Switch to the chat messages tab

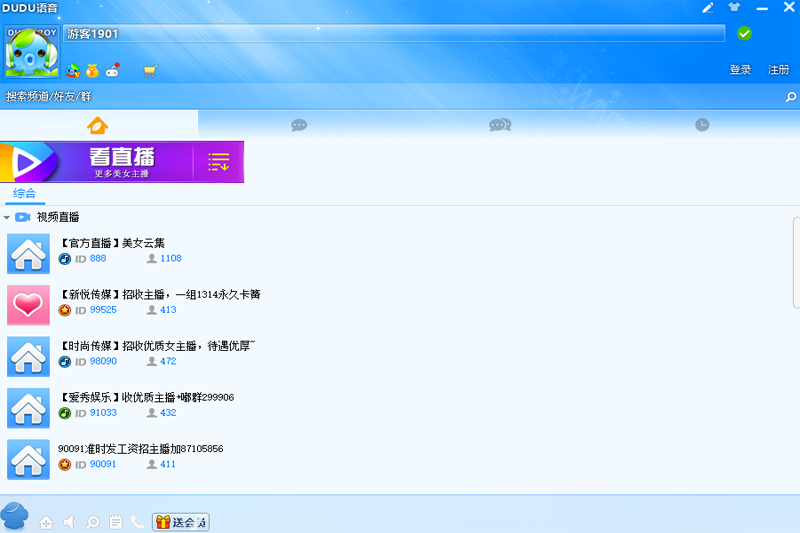pyautogui.click(x=298, y=125)
